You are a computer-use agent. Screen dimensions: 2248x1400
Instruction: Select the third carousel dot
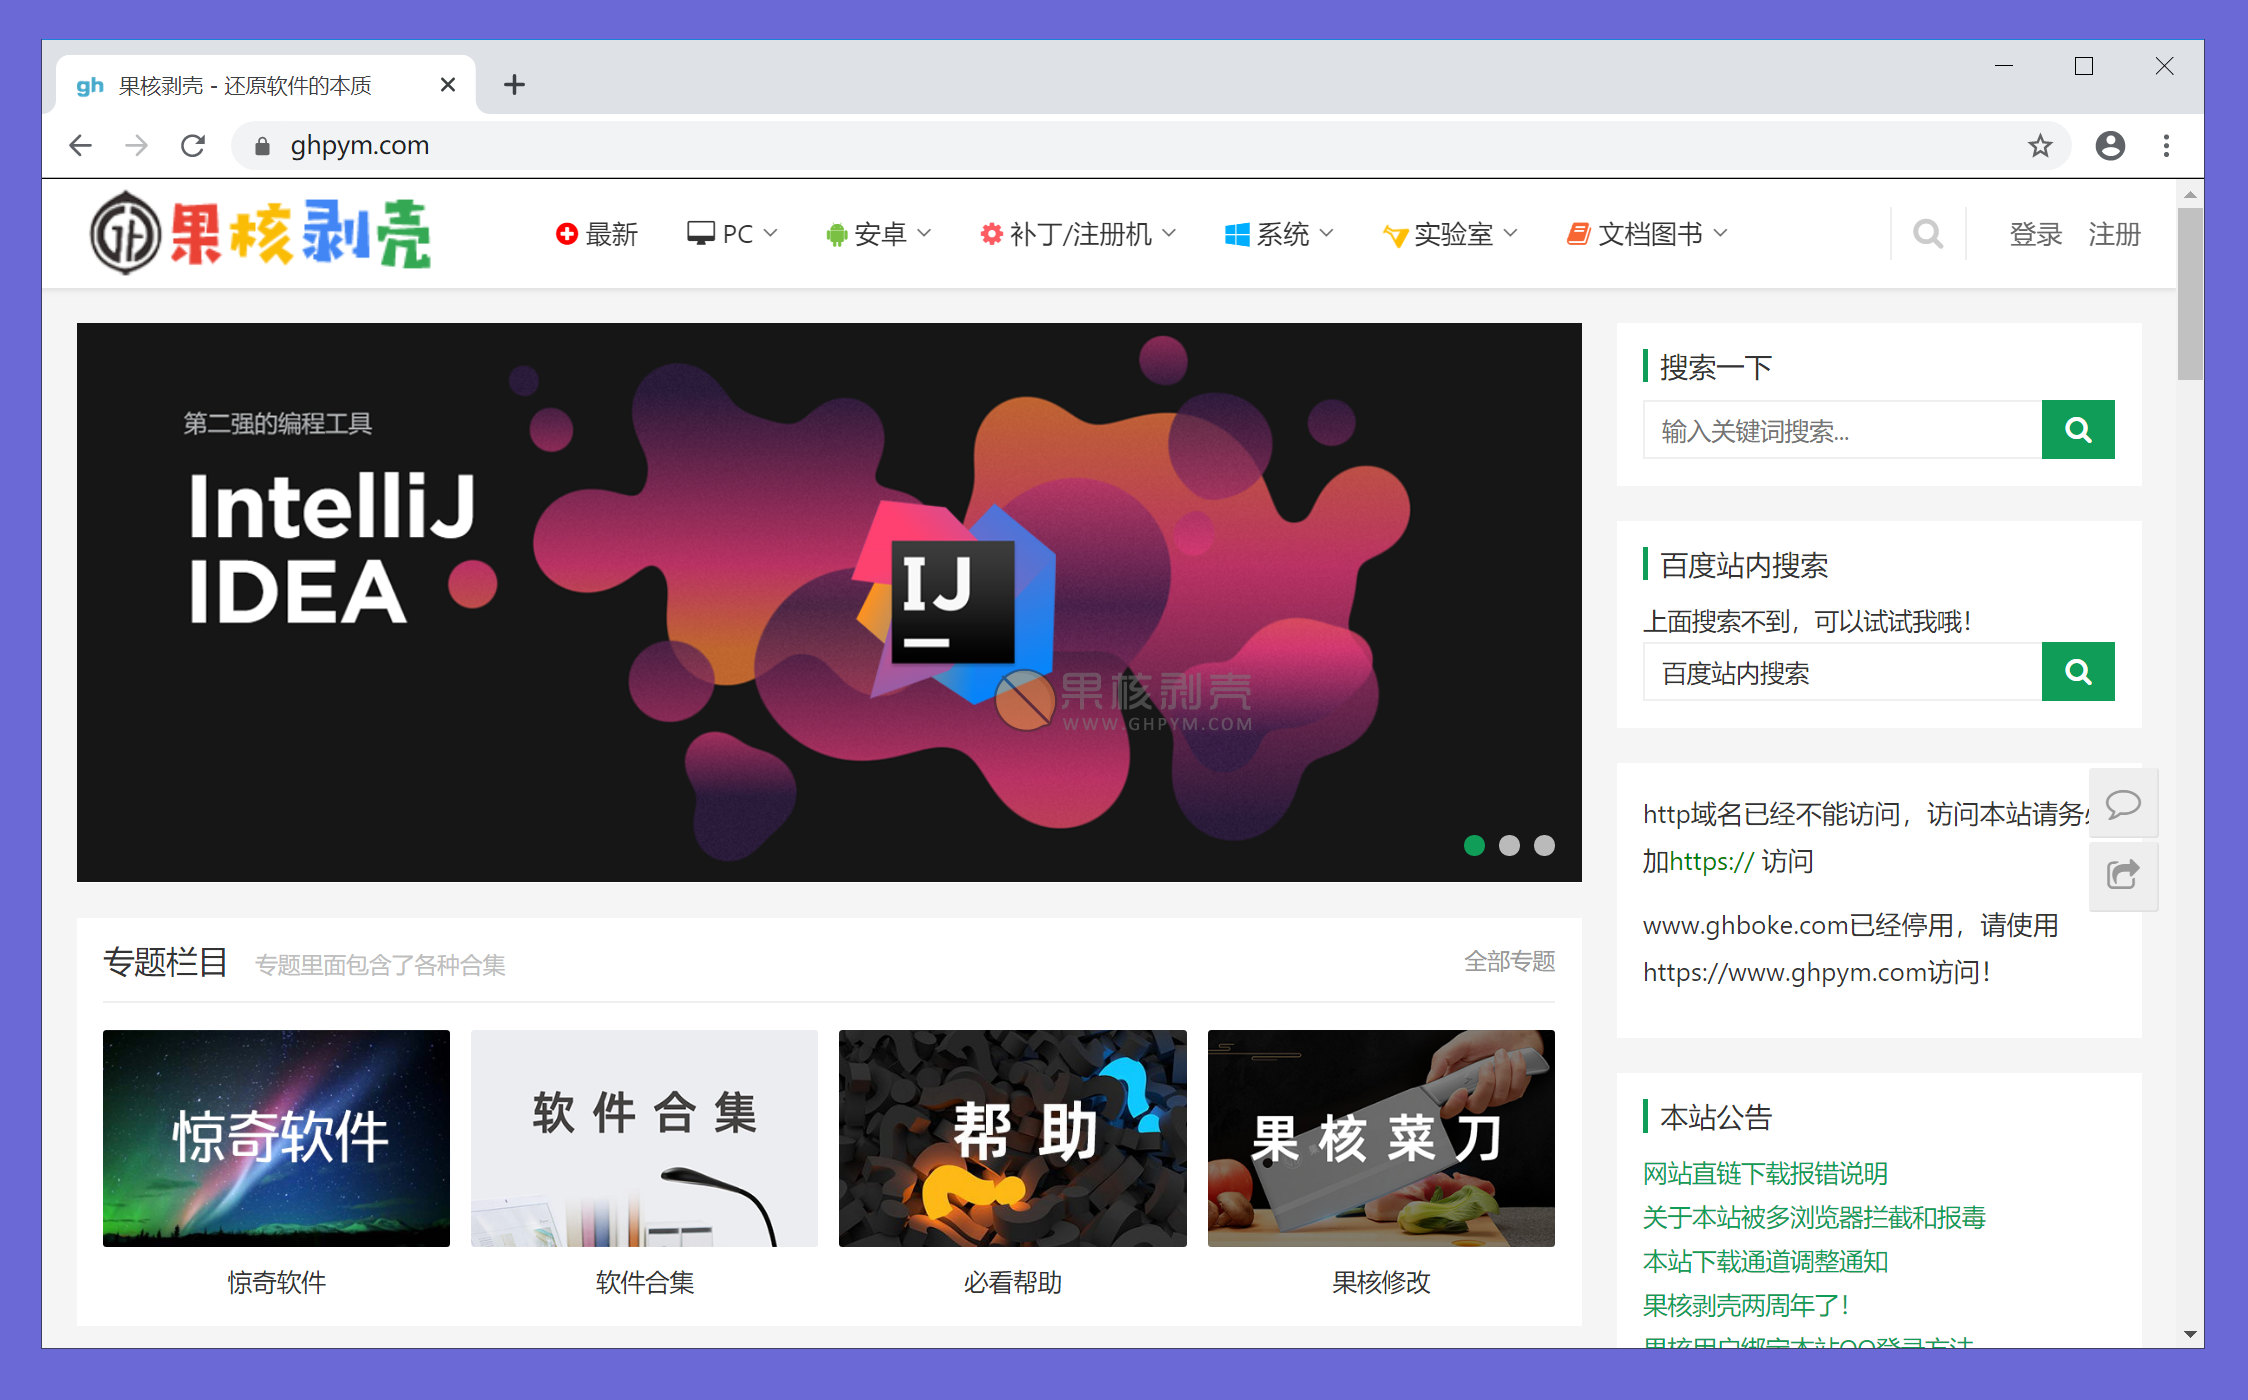1544,845
